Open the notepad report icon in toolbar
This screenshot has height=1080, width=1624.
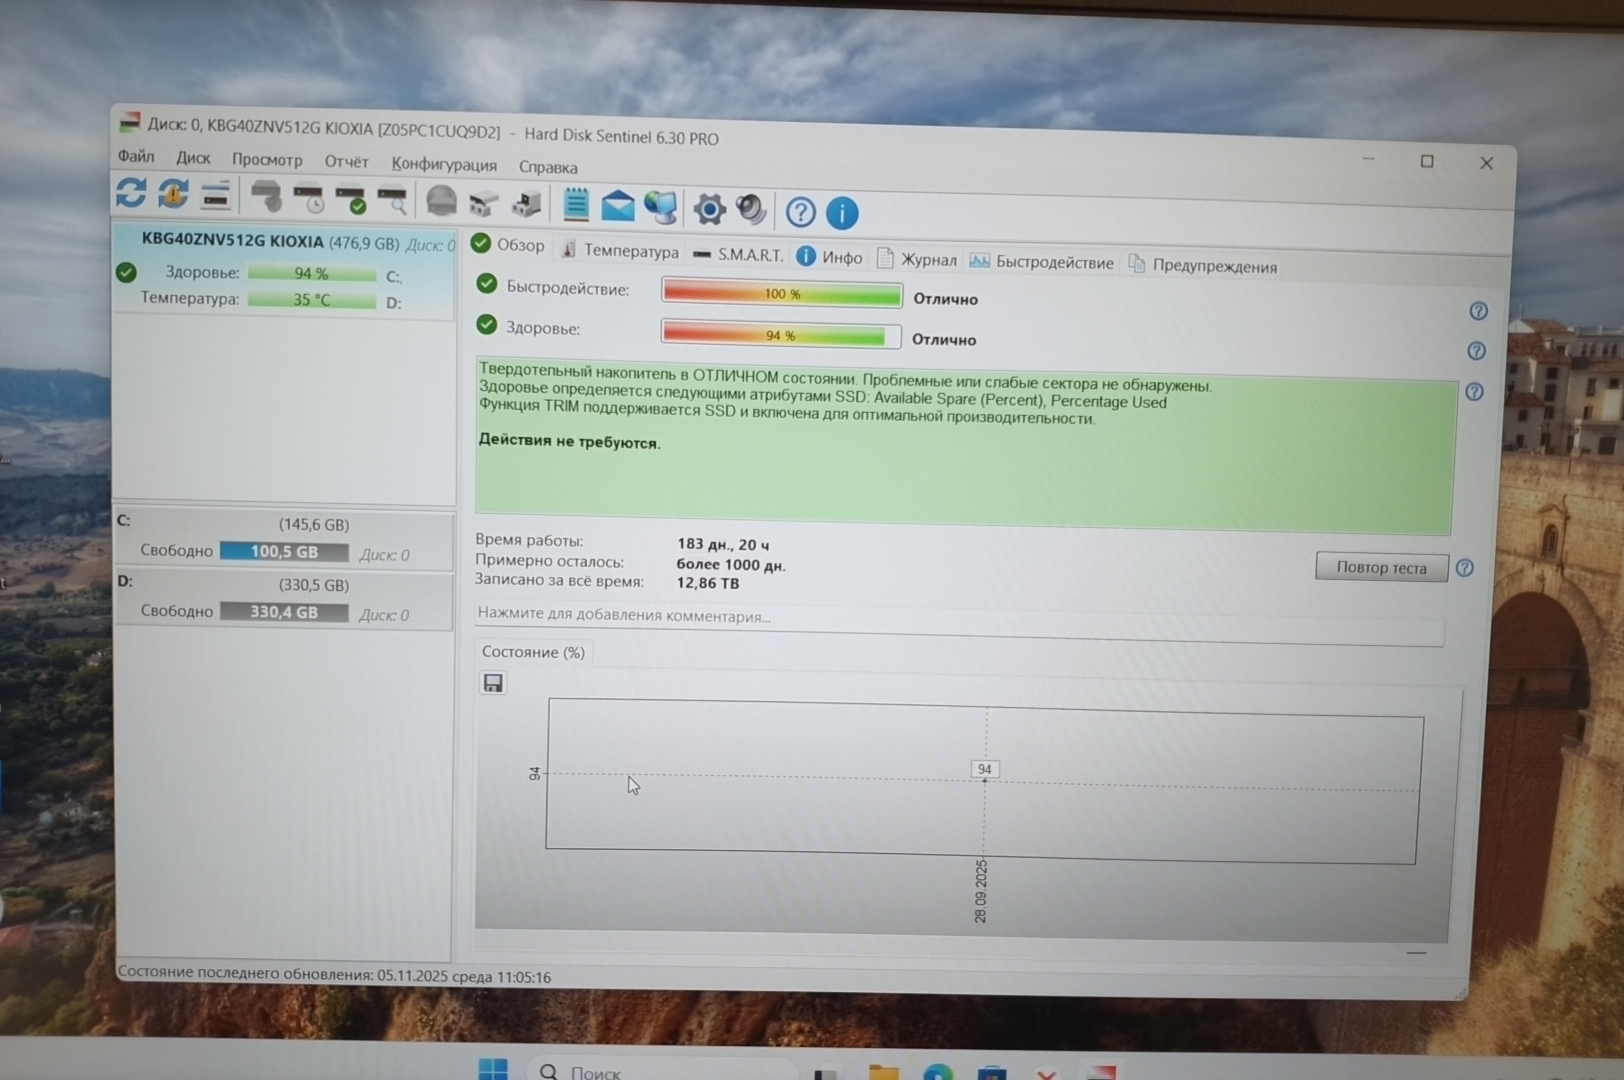(576, 204)
